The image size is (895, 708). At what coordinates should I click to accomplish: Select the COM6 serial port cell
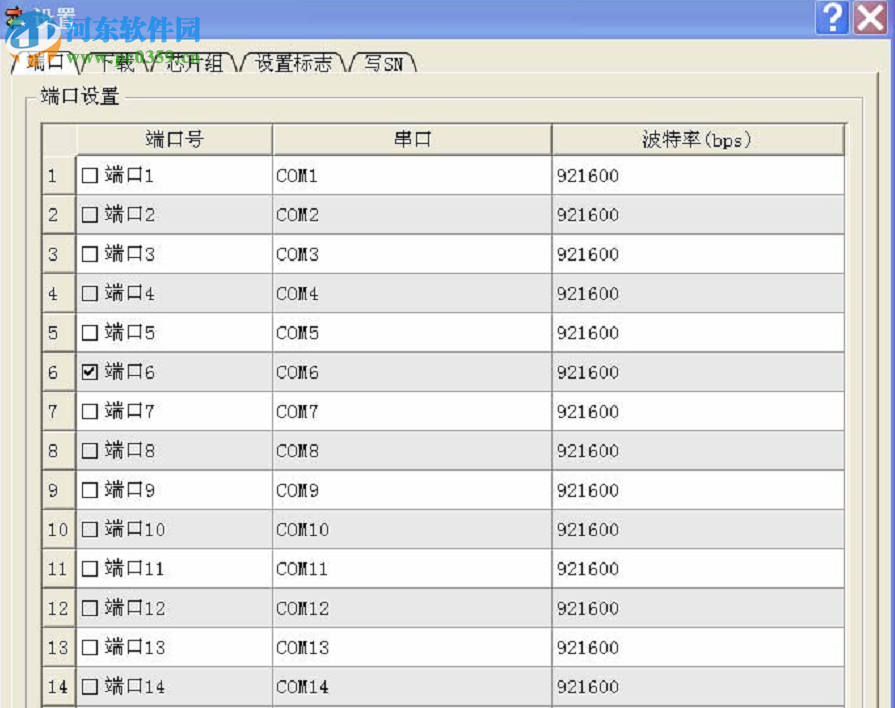pos(410,372)
